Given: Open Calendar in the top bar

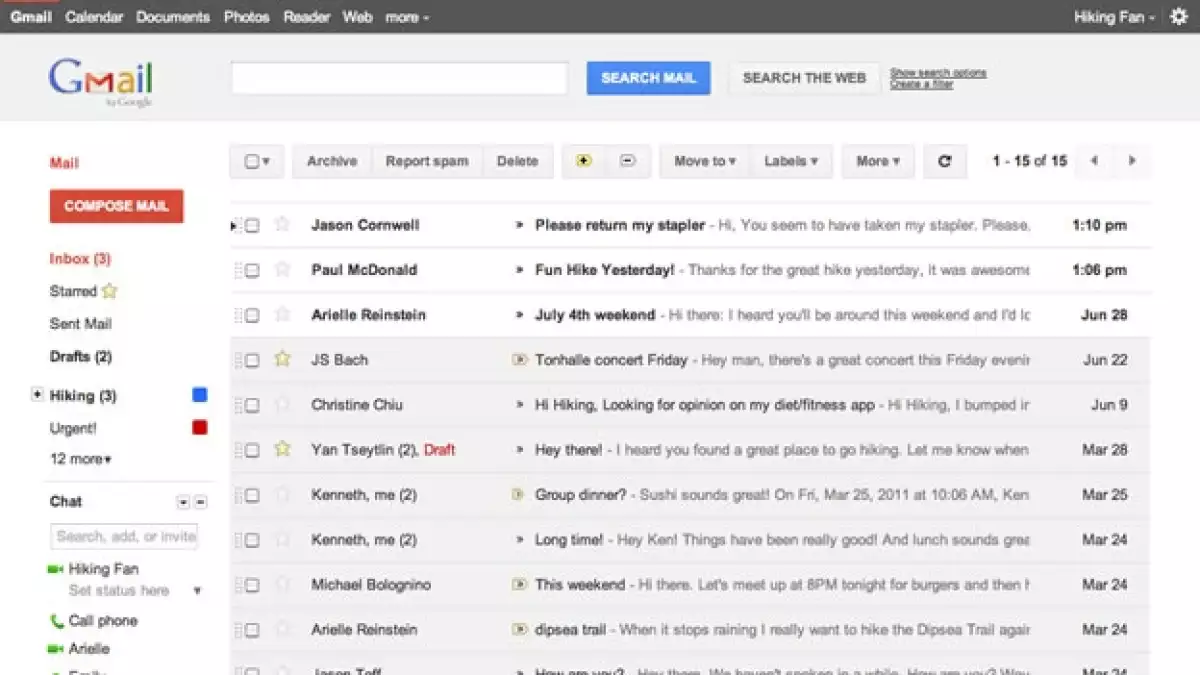Looking at the screenshot, I should click(x=95, y=17).
